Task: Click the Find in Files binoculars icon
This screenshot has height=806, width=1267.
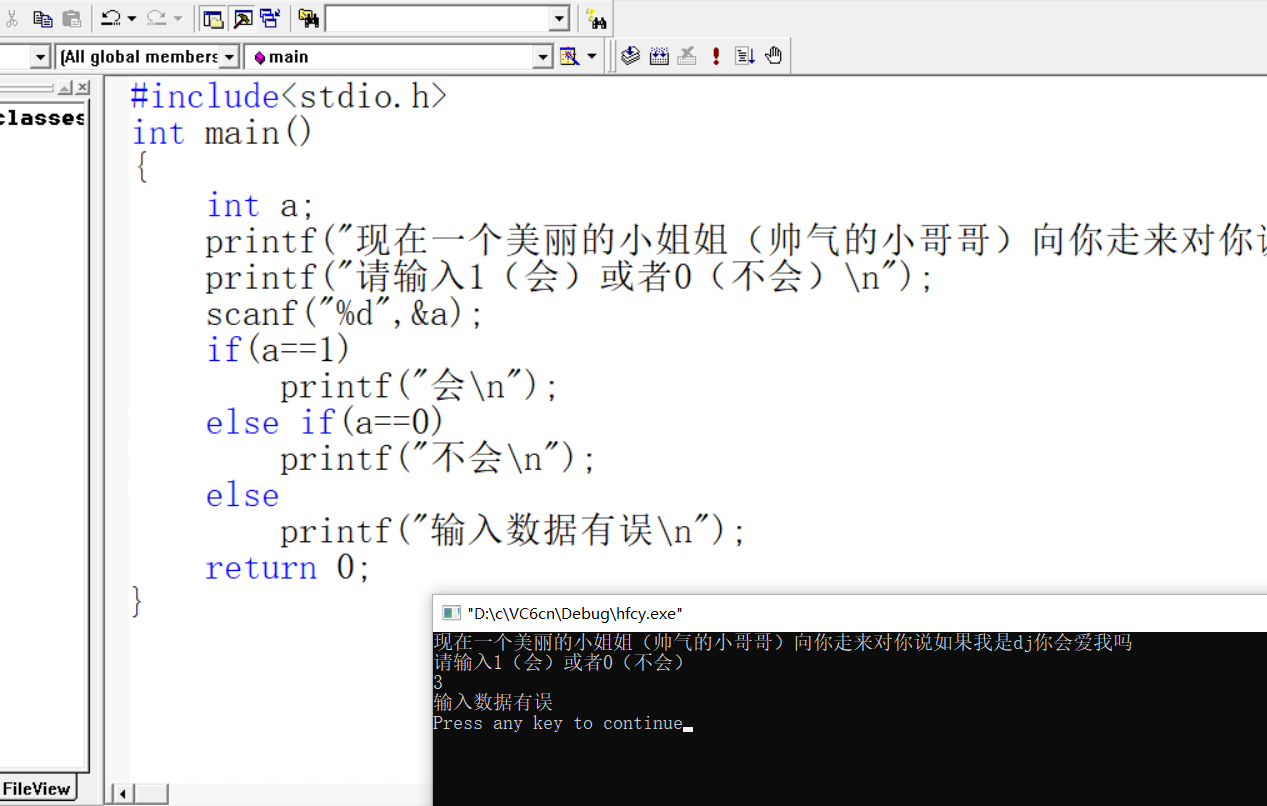Action: coord(308,18)
